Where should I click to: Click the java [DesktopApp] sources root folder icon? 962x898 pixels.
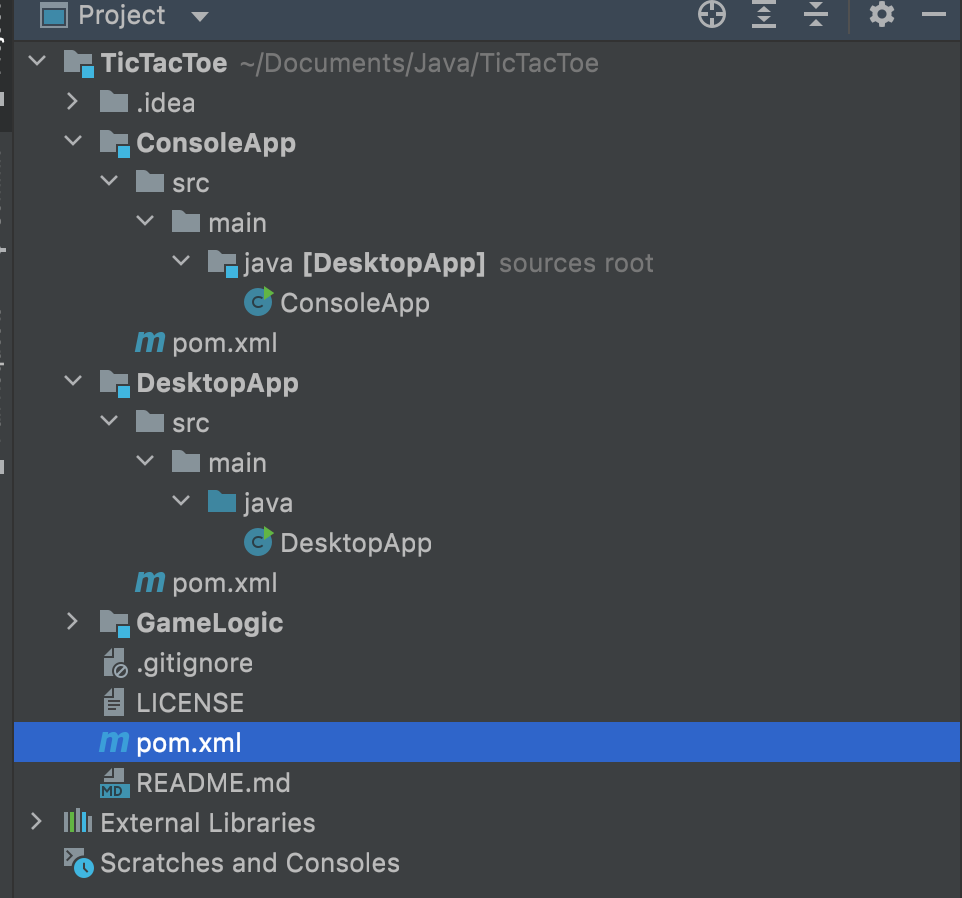pyautogui.click(x=223, y=264)
